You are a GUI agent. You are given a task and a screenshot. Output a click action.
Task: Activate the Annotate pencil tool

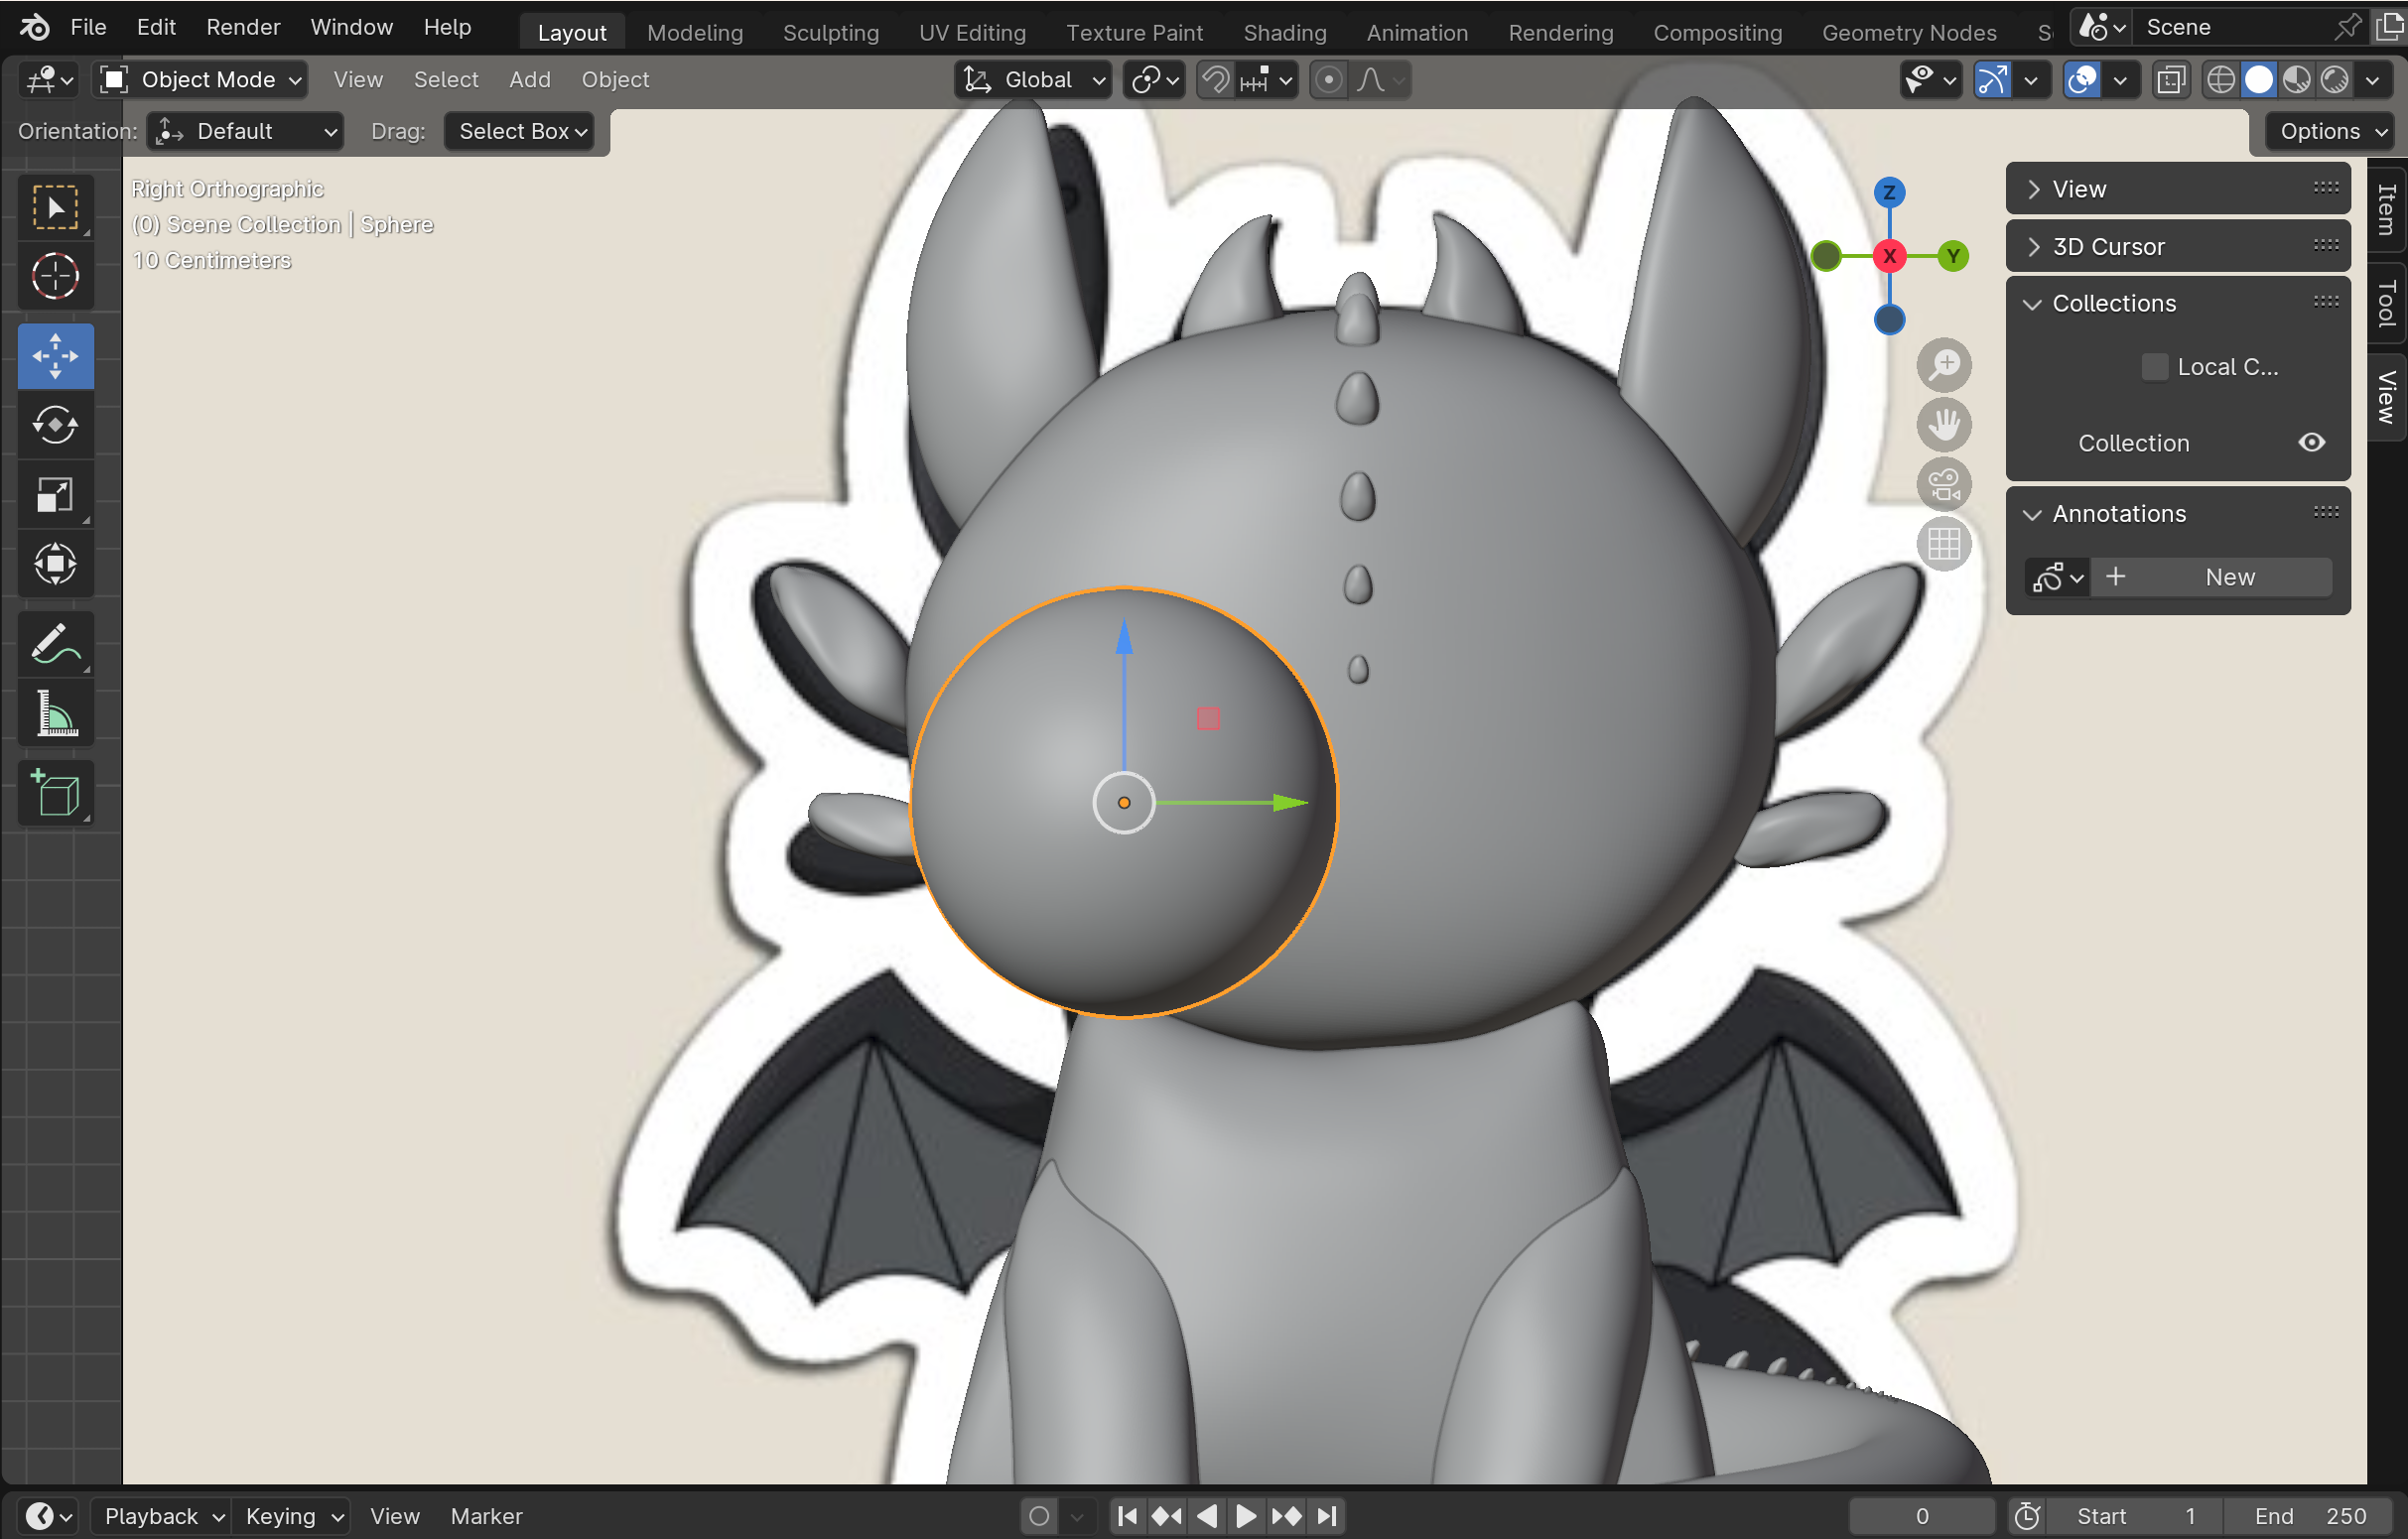coord(56,644)
